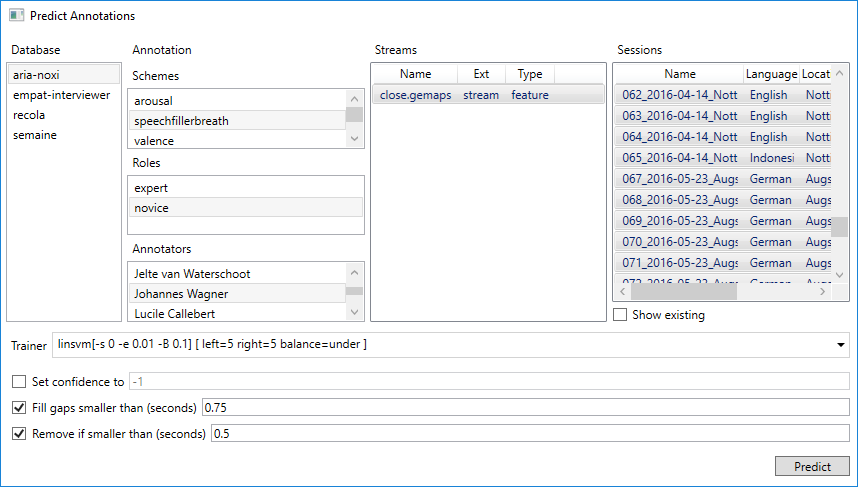Click Sessions vertical scroll down arrow
The height and width of the screenshot is (487, 858).
tap(839, 275)
